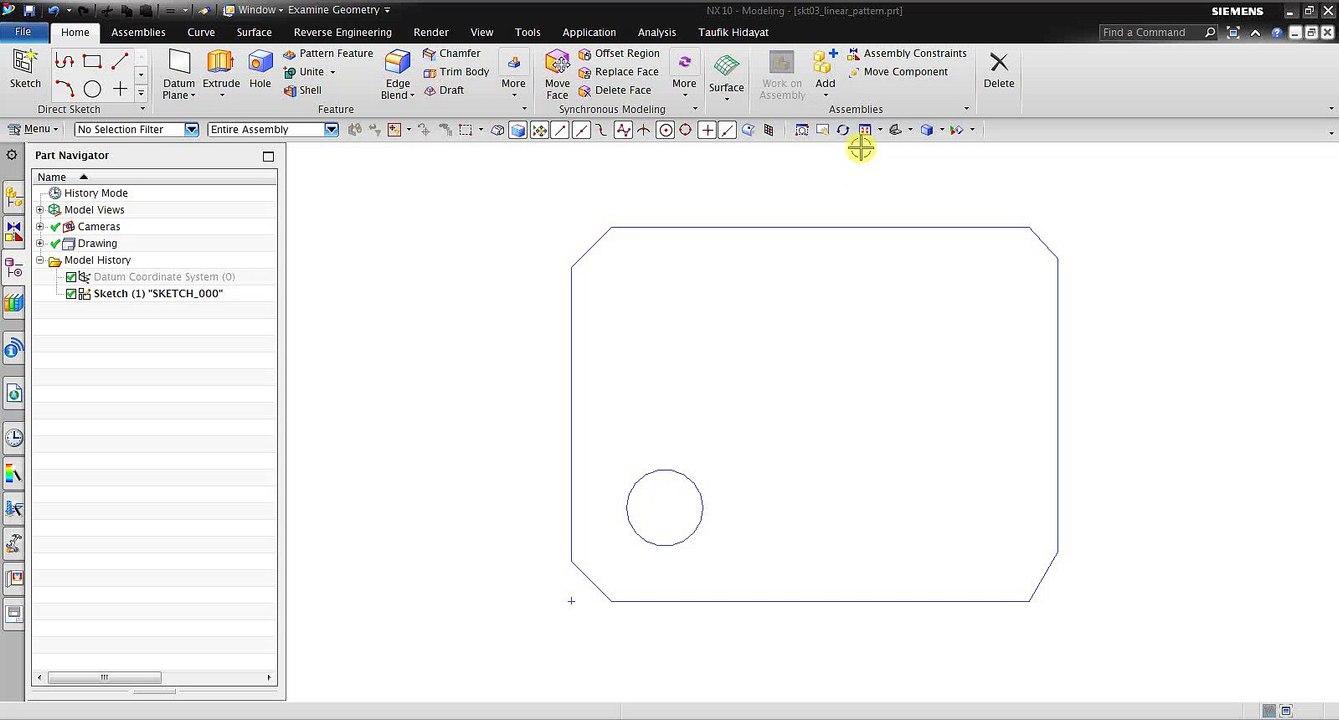Select the Rectangle sketch tool
The width and height of the screenshot is (1339, 720).
pyautogui.click(x=92, y=61)
